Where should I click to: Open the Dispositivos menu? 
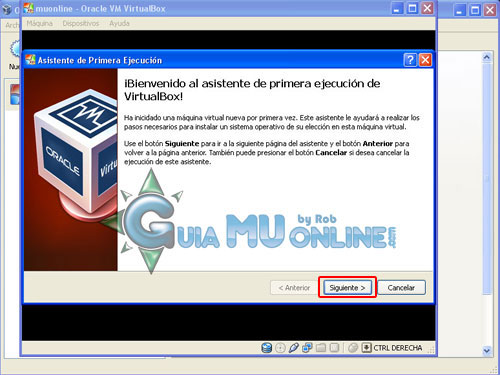pos(81,23)
